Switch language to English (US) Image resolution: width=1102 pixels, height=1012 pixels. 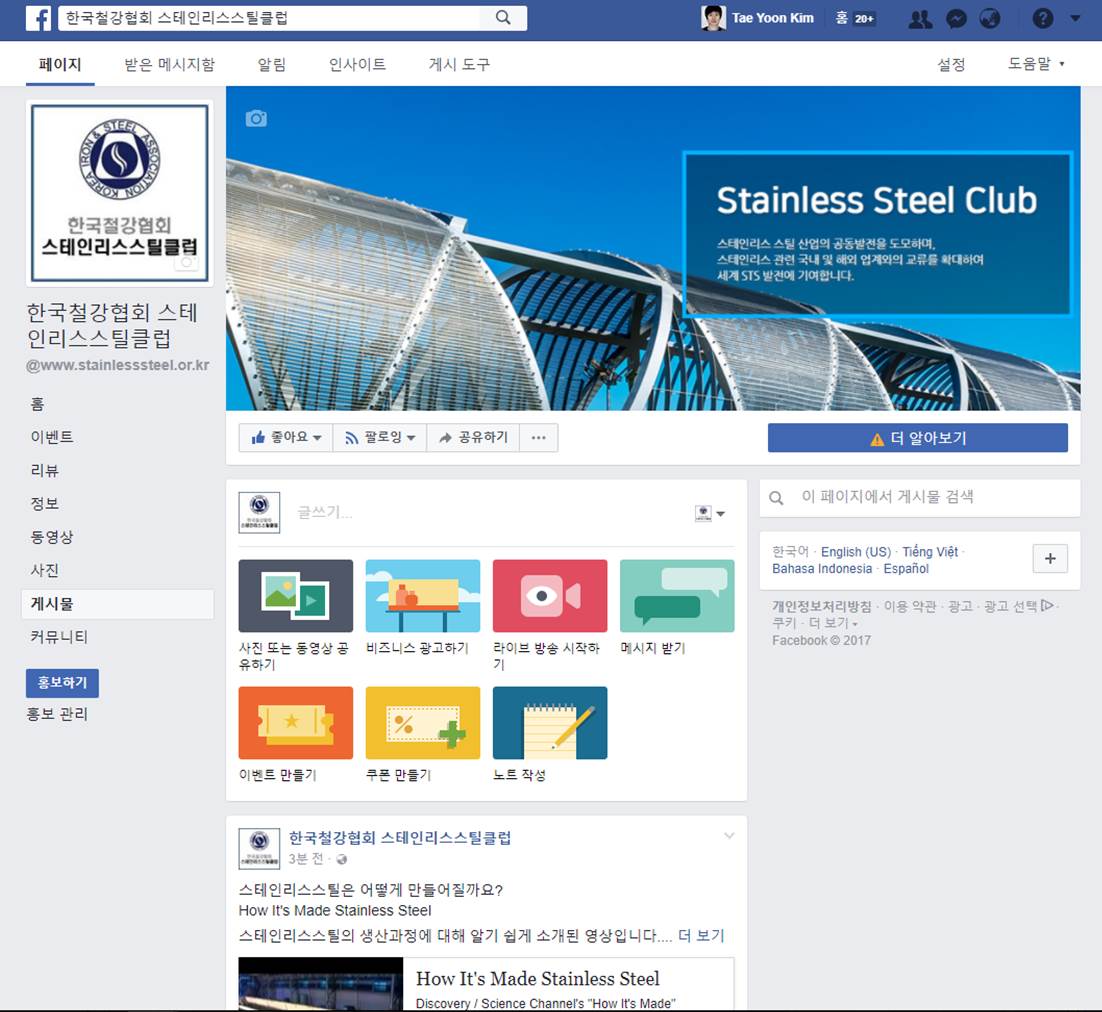pos(856,551)
